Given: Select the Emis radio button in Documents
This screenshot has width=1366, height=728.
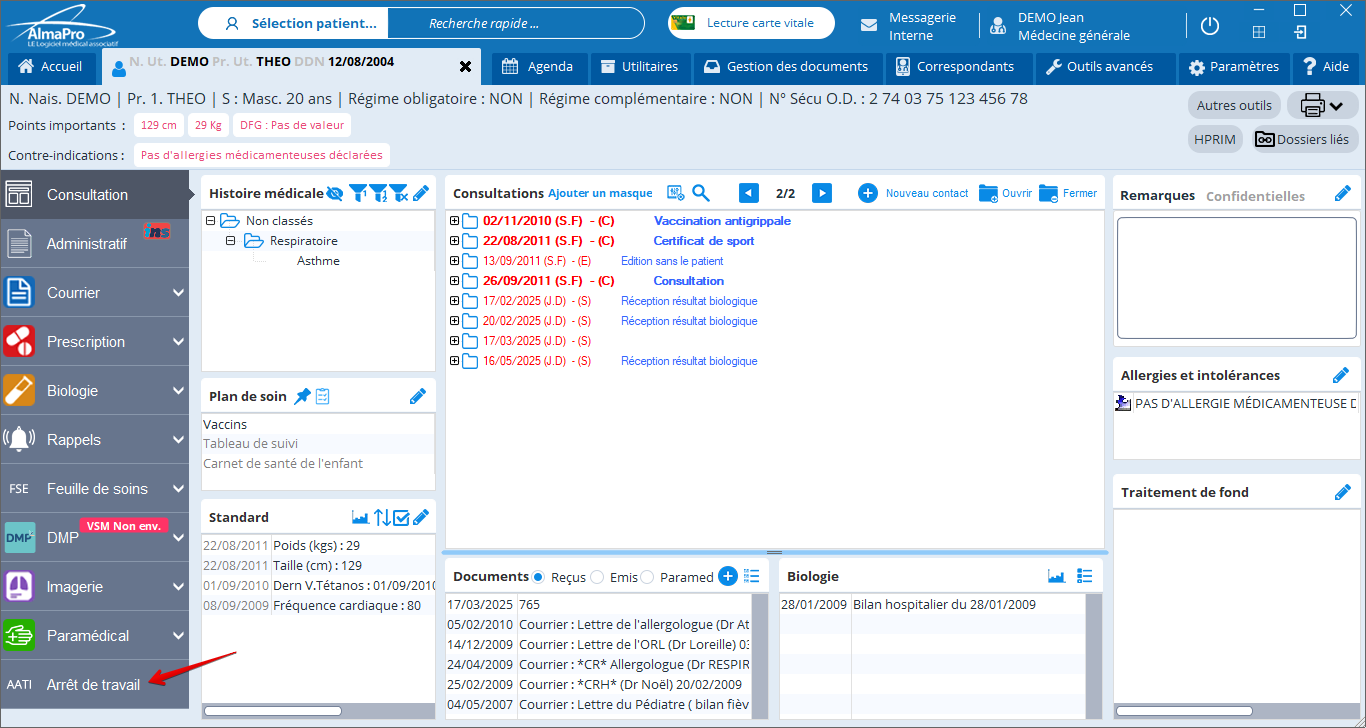Looking at the screenshot, I should pyautogui.click(x=597, y=577).
